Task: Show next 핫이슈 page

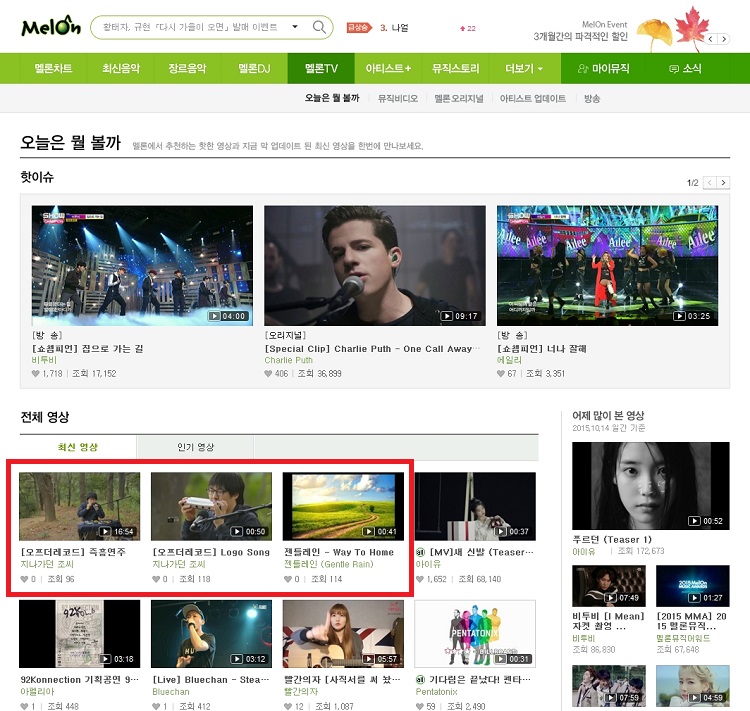Action: (723, 182)
